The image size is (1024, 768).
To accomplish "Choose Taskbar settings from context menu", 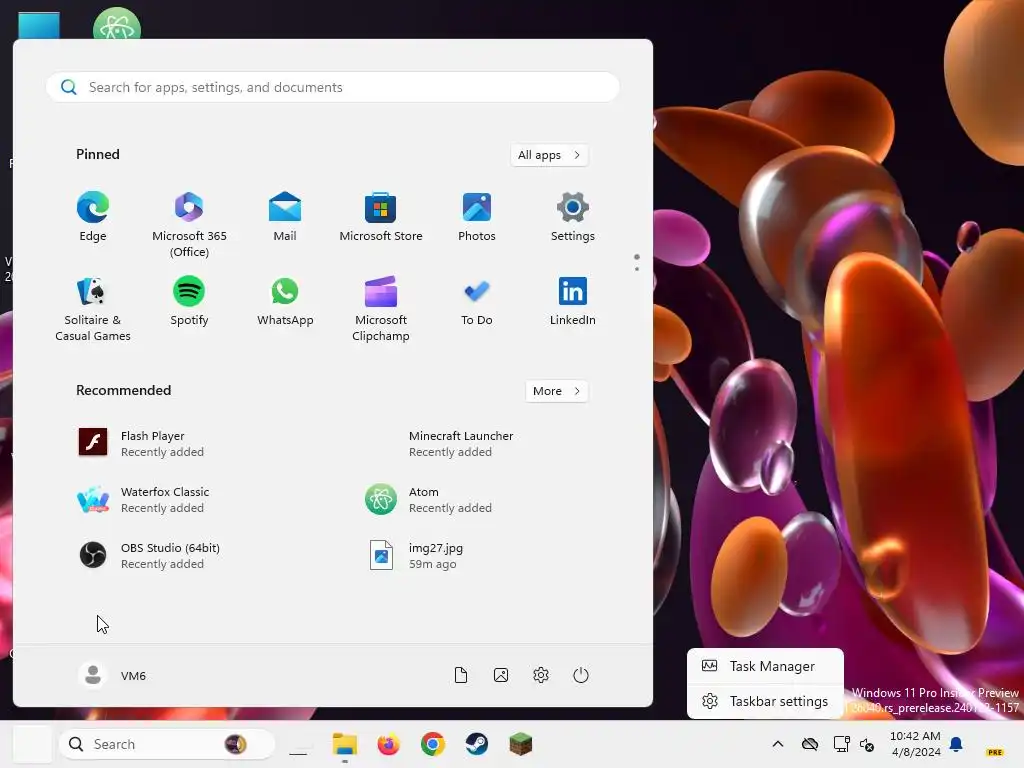I will [765, 701].
